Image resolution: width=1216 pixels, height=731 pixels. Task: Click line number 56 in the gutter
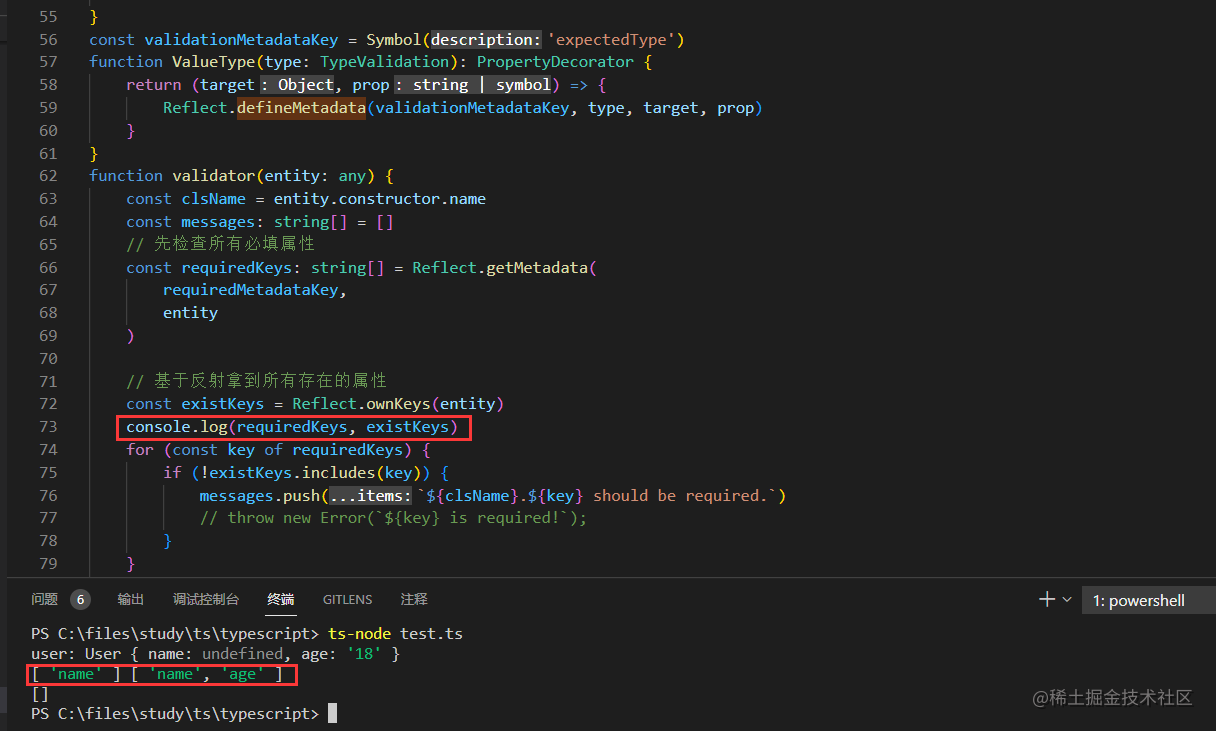tap(48, 40)
